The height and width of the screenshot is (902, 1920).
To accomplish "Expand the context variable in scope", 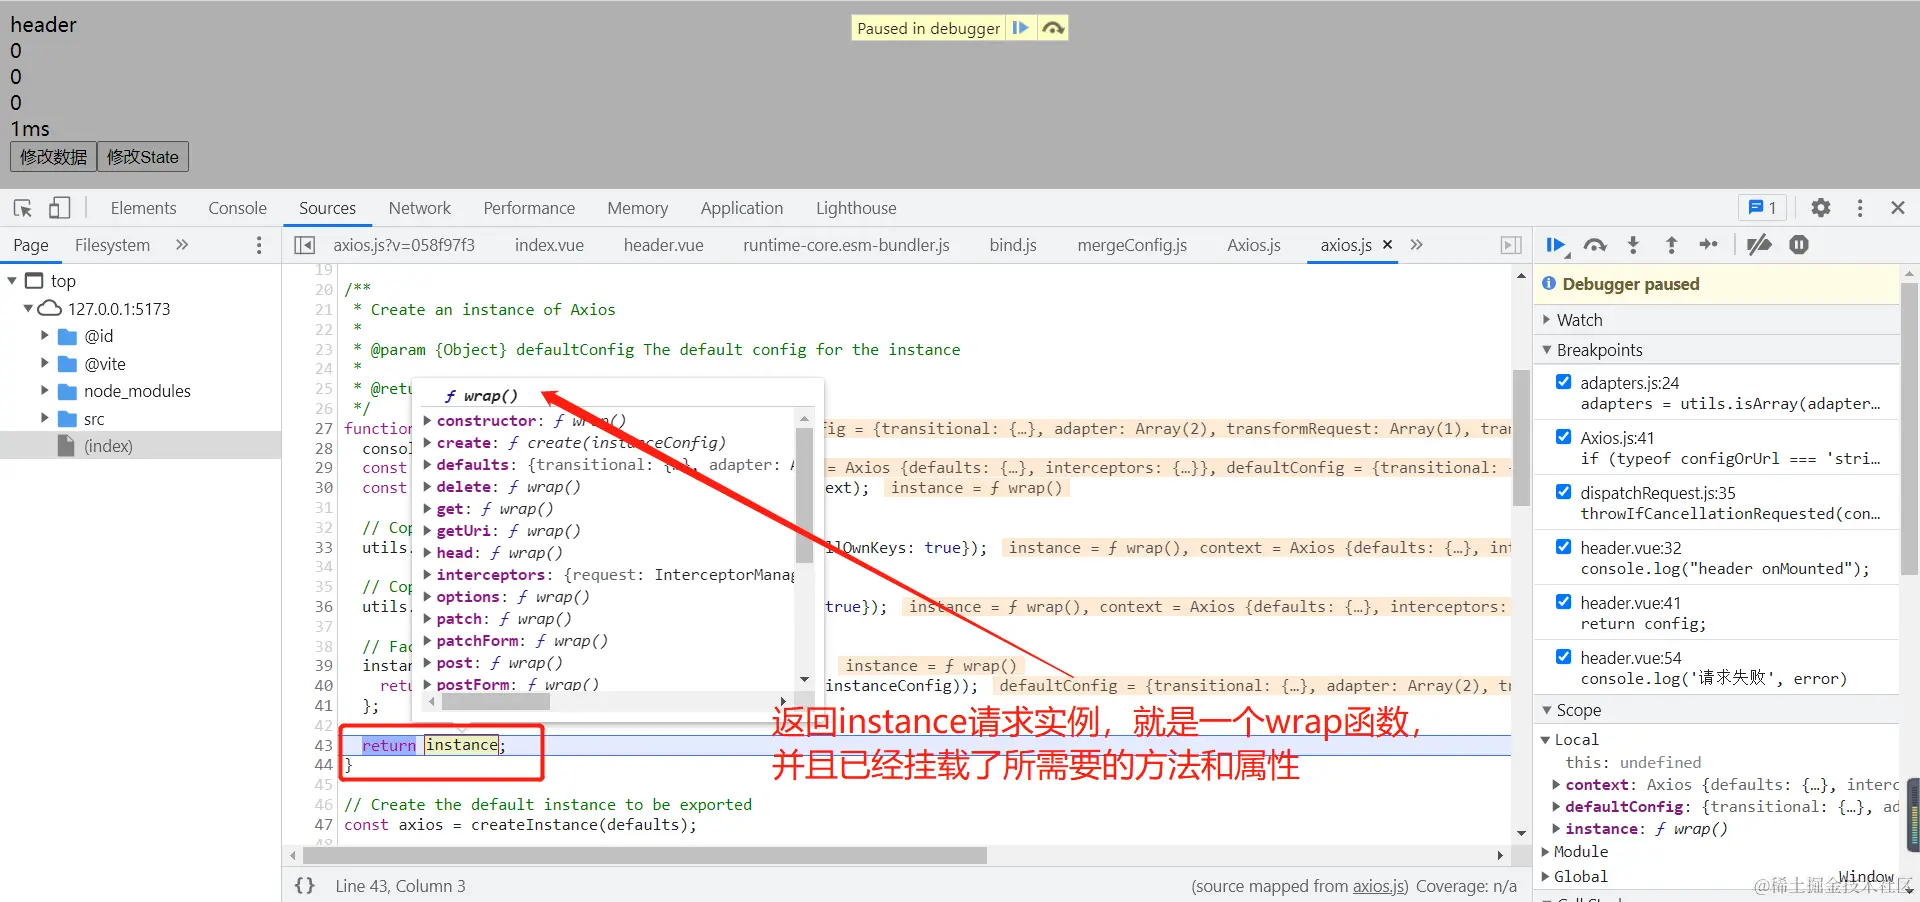I will click(x=1556, y=785).
